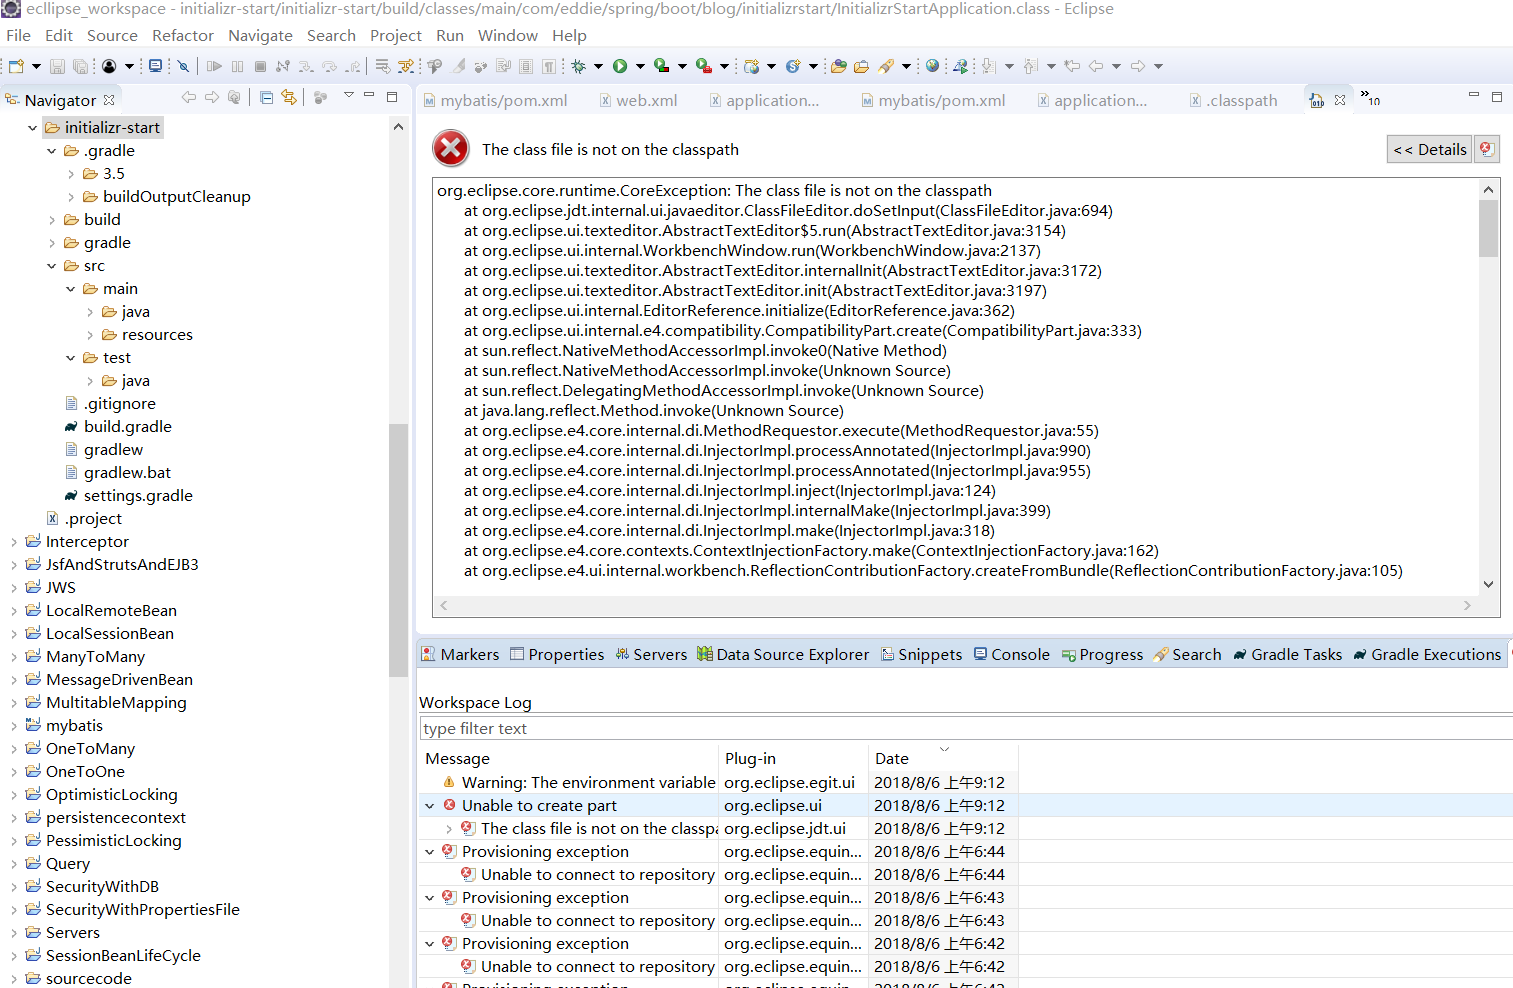
Task: Toggle Link with Editor in Navigator
Action: point(289,97)
